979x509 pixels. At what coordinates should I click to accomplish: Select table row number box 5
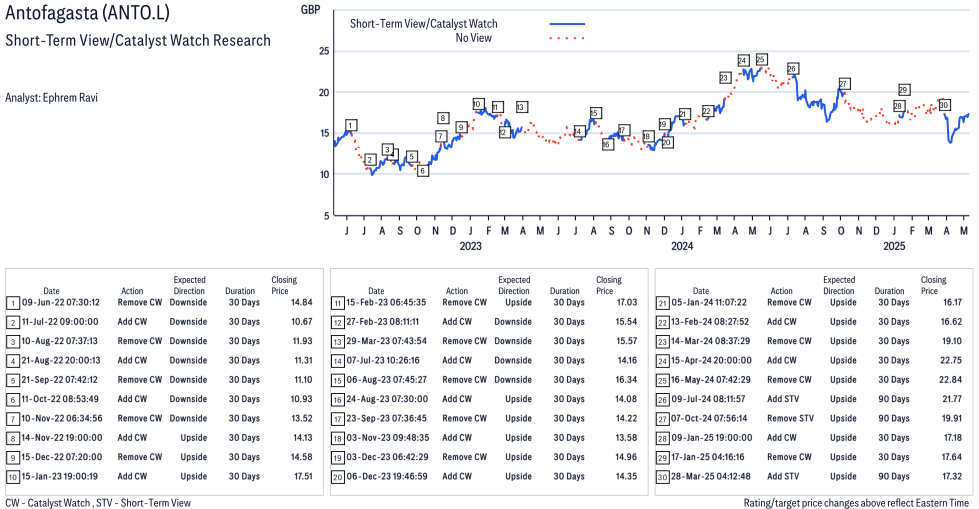click(x=13, y=381)
